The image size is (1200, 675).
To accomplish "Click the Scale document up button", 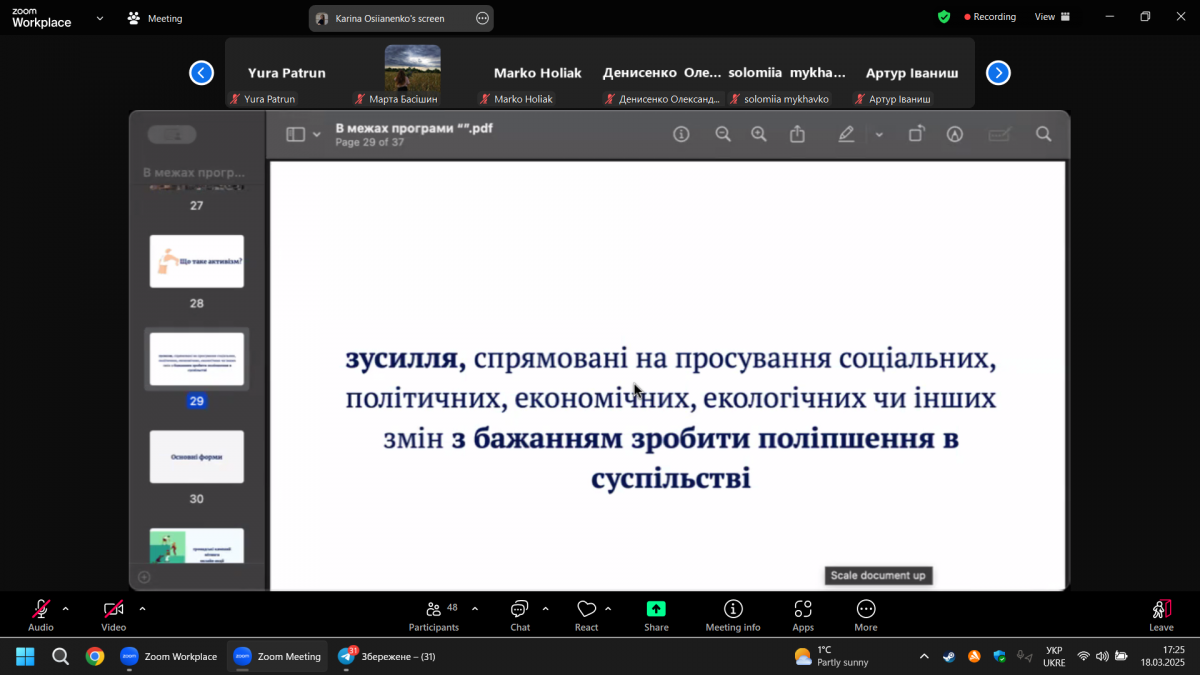I will [878, 575].
